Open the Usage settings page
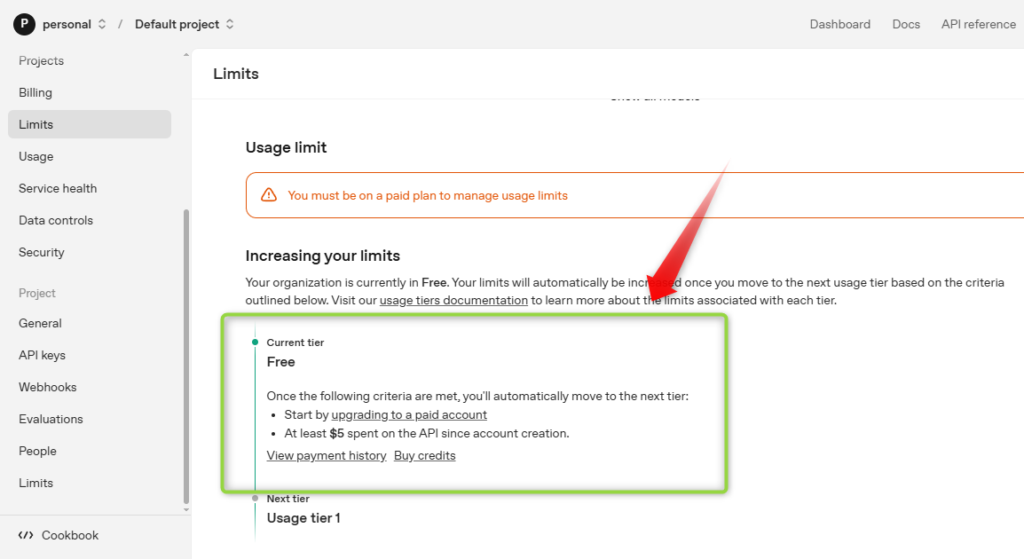Image resolution: width=1024 pixels, height=559 pixels. [36, 157]
